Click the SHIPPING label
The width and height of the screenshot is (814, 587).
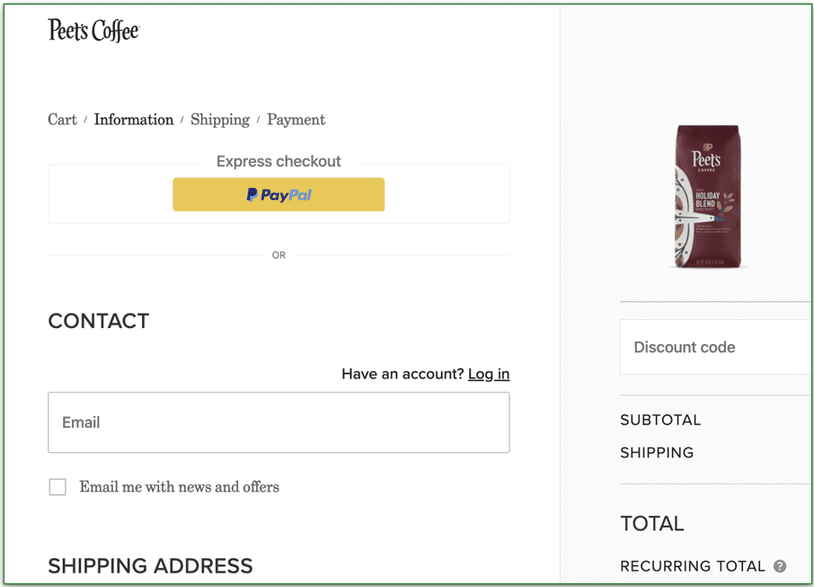[x=657, y=452]
